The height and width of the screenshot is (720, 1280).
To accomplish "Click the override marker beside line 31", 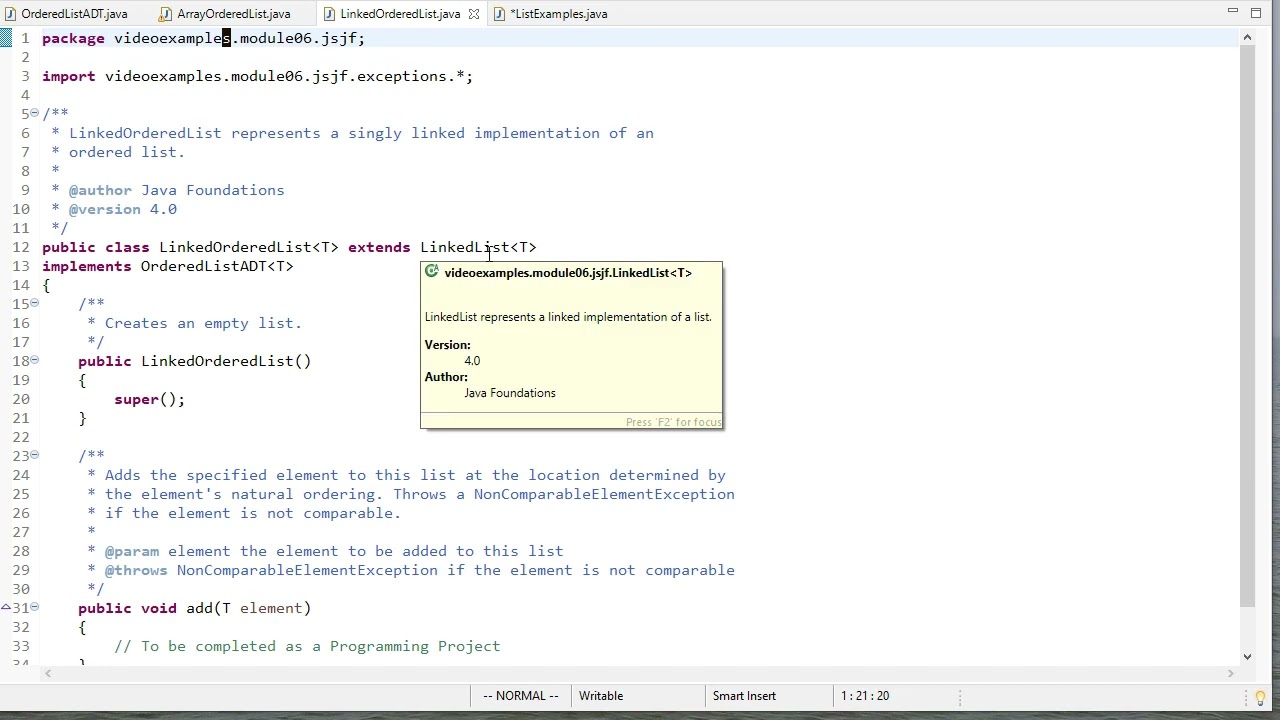I will pyautogui.click(x=6, y=608).
